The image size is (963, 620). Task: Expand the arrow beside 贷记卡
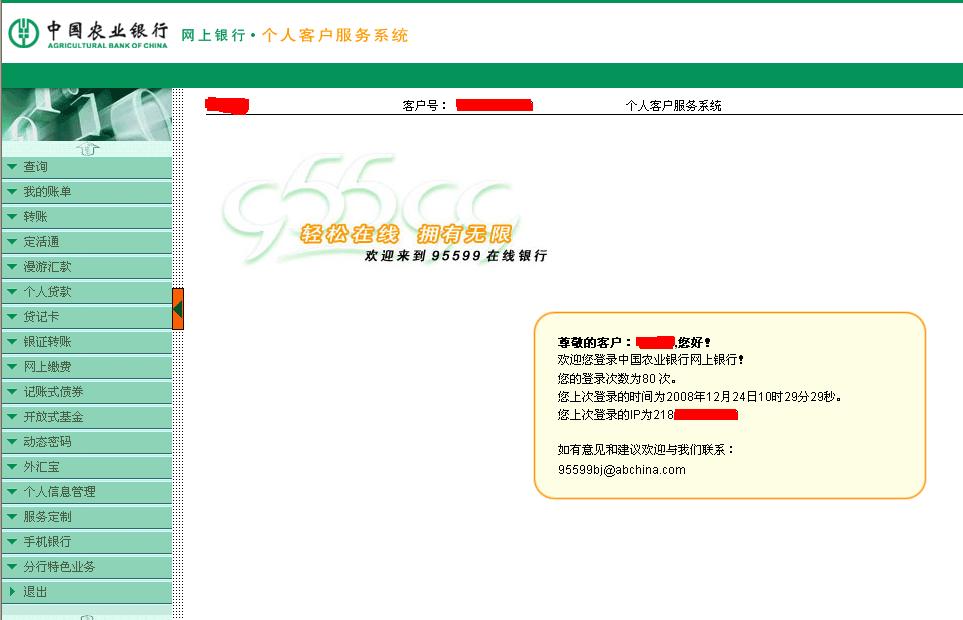[x=12, y=317]
